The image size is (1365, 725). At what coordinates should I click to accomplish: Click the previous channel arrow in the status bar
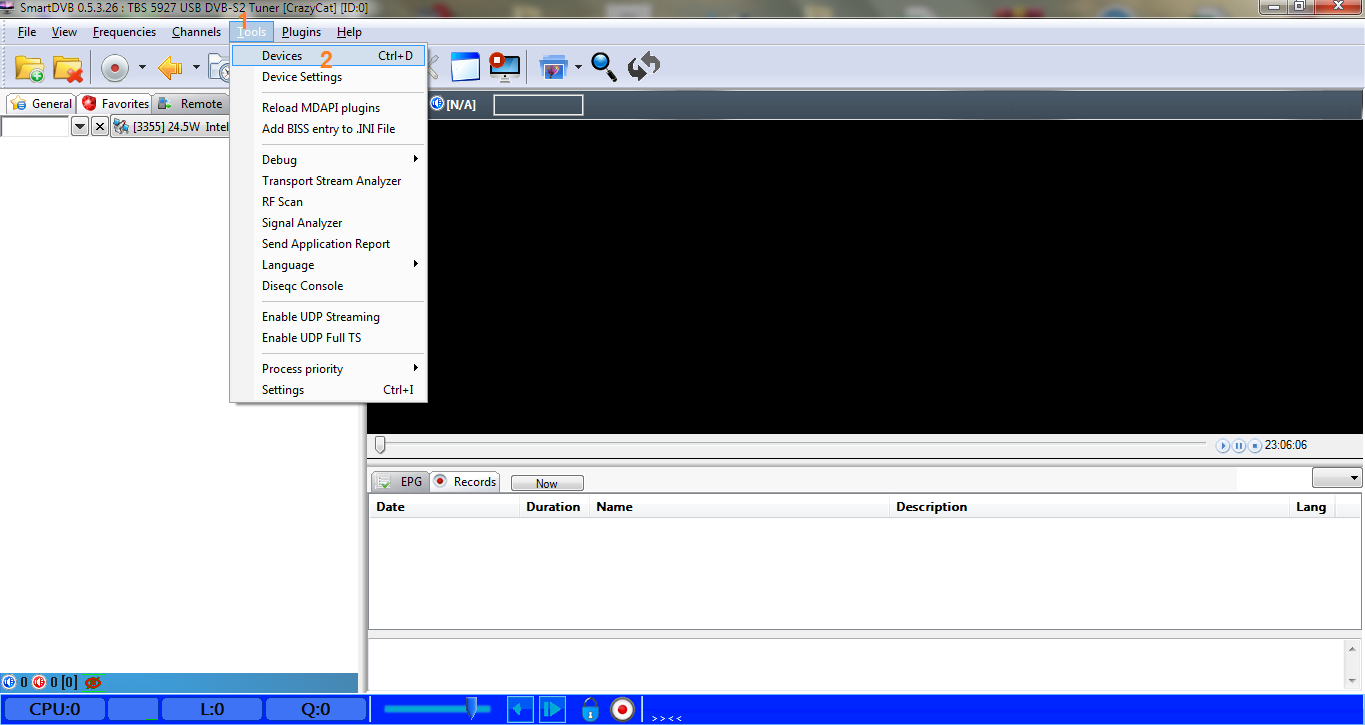pos(520,709)
